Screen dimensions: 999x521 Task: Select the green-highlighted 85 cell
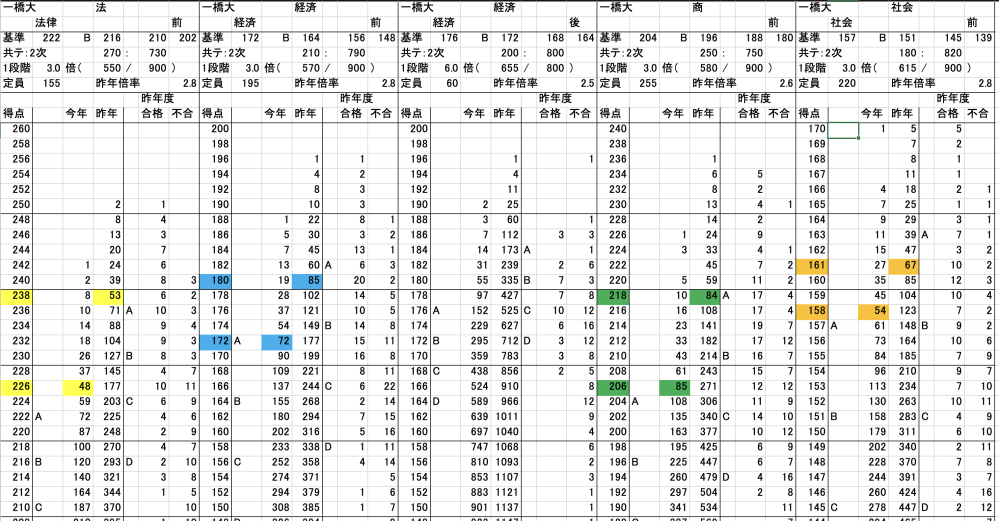pos(674,387)
